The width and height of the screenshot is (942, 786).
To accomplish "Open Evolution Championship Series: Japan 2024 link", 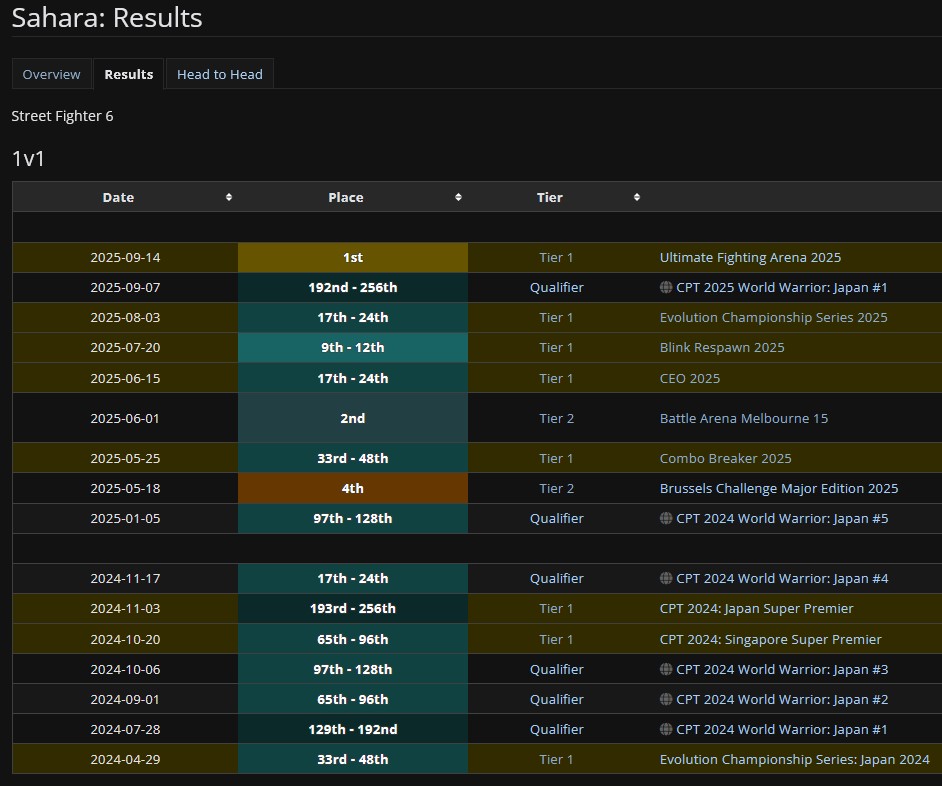I will point(794,759).
